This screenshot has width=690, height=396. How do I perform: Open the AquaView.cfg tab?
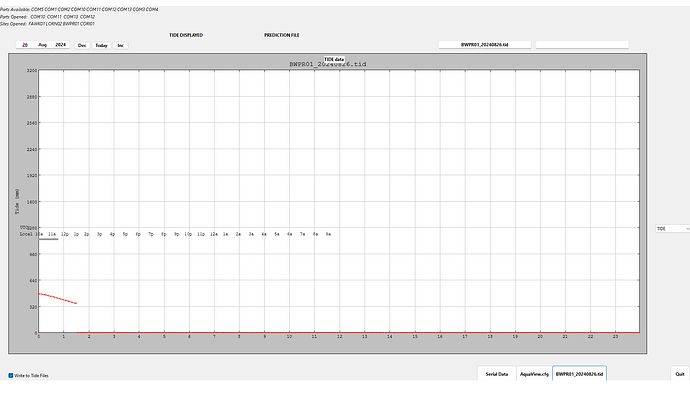click(534, 374)
